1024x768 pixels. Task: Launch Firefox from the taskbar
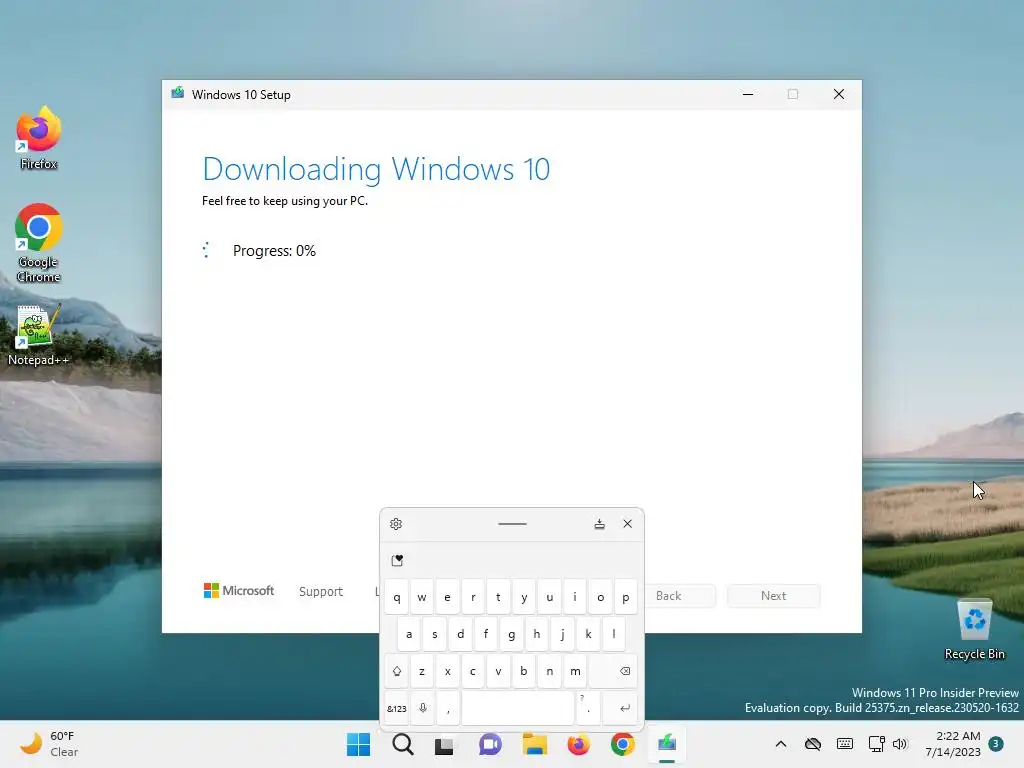(579, 744)
